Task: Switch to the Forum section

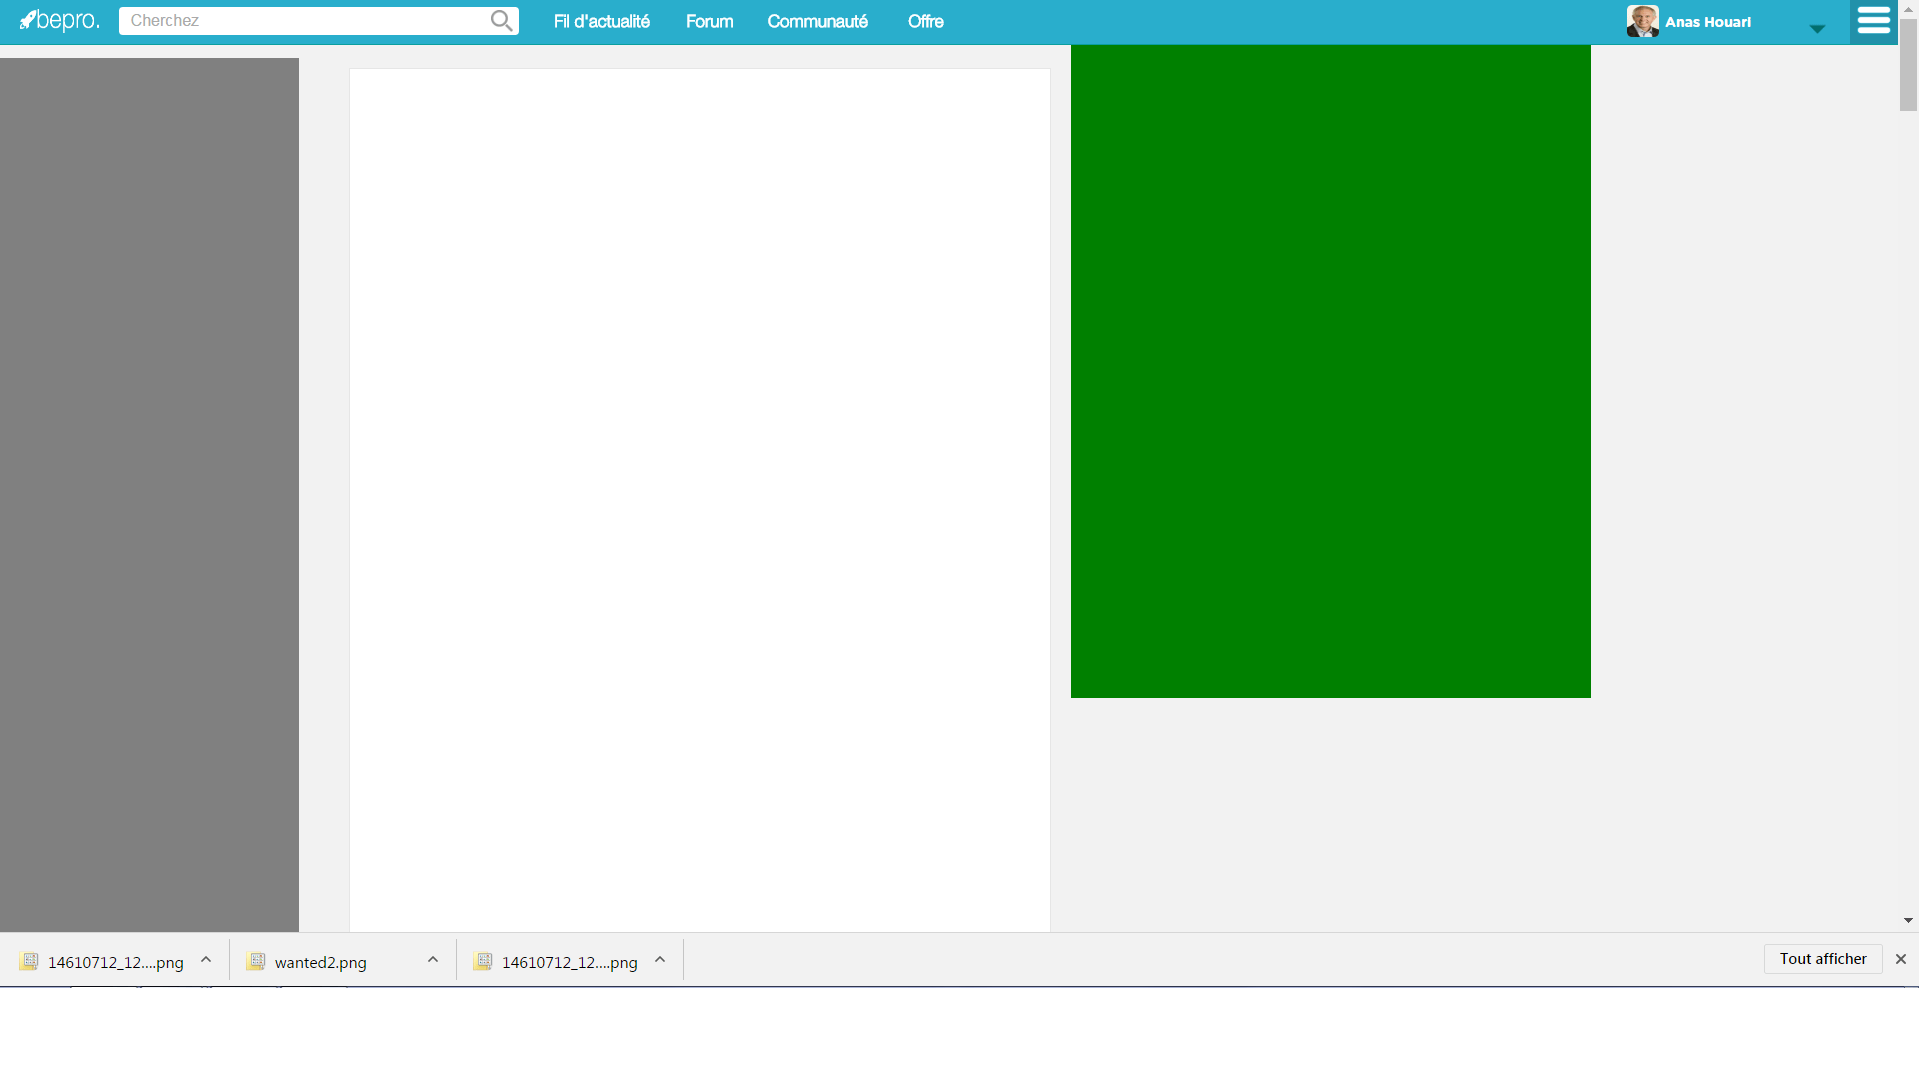Action: (x=709, y=20)
